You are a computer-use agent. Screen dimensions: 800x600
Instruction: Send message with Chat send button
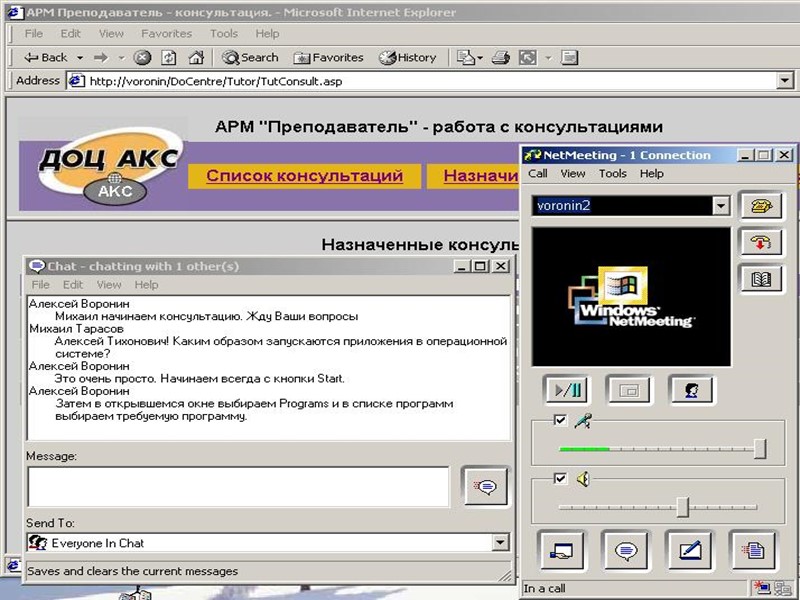tap(485, 486)
